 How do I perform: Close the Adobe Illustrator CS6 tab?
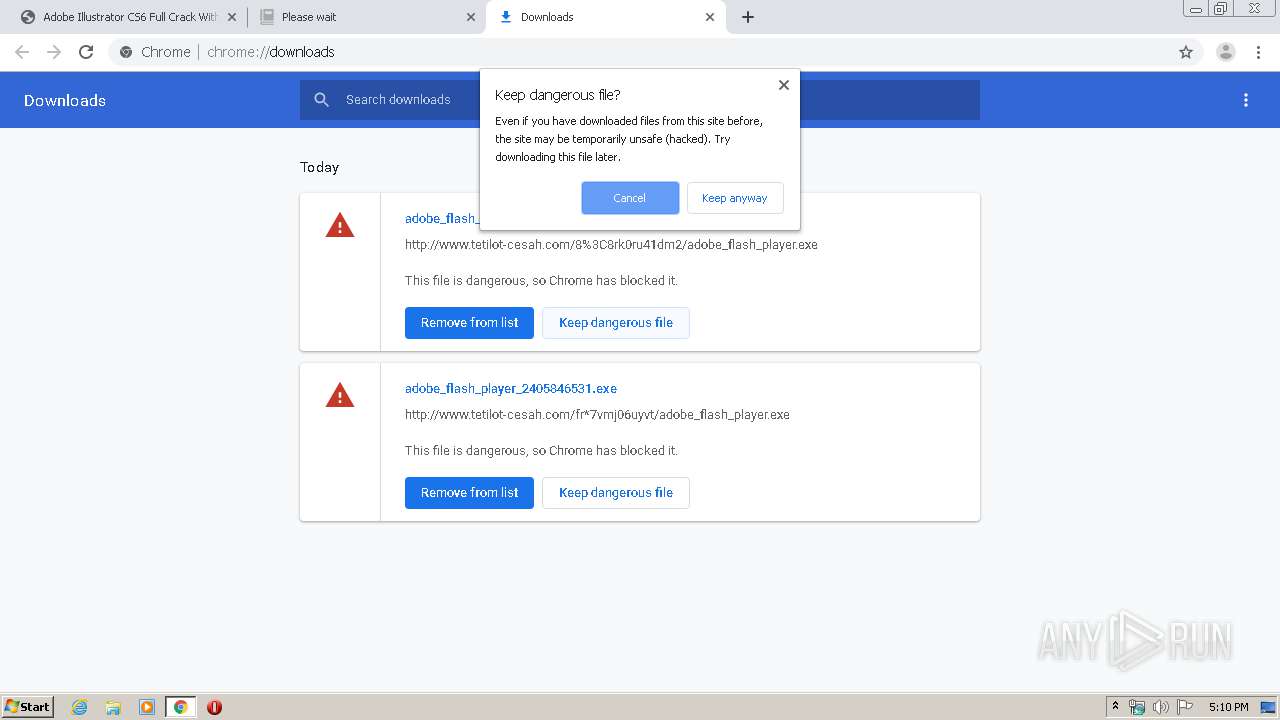point(231,17)
